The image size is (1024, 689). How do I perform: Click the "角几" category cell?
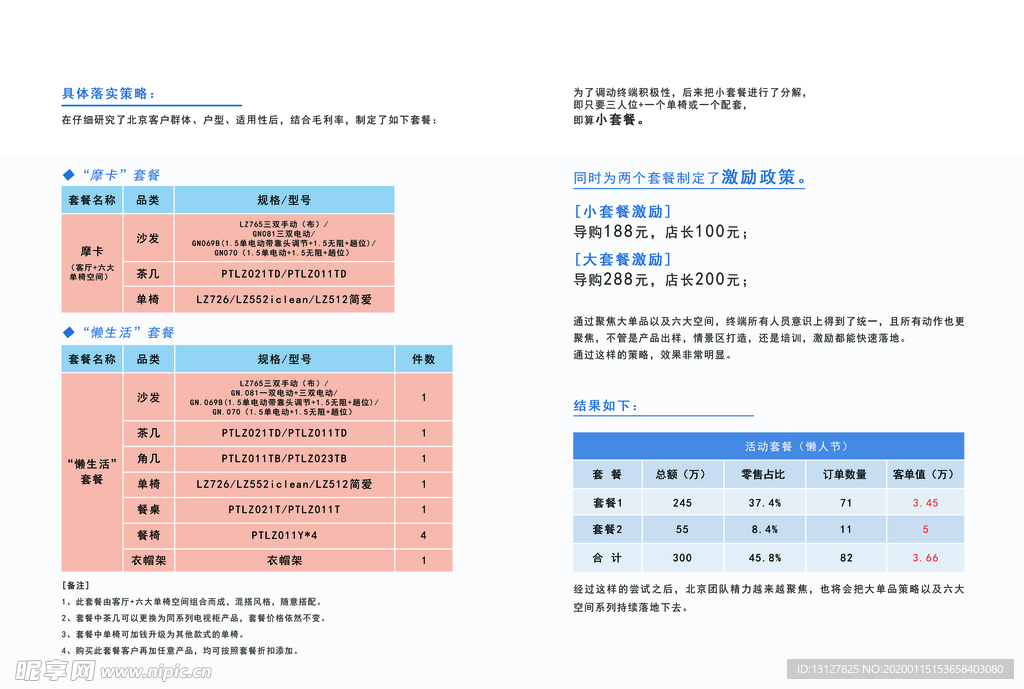coord(149,458)
